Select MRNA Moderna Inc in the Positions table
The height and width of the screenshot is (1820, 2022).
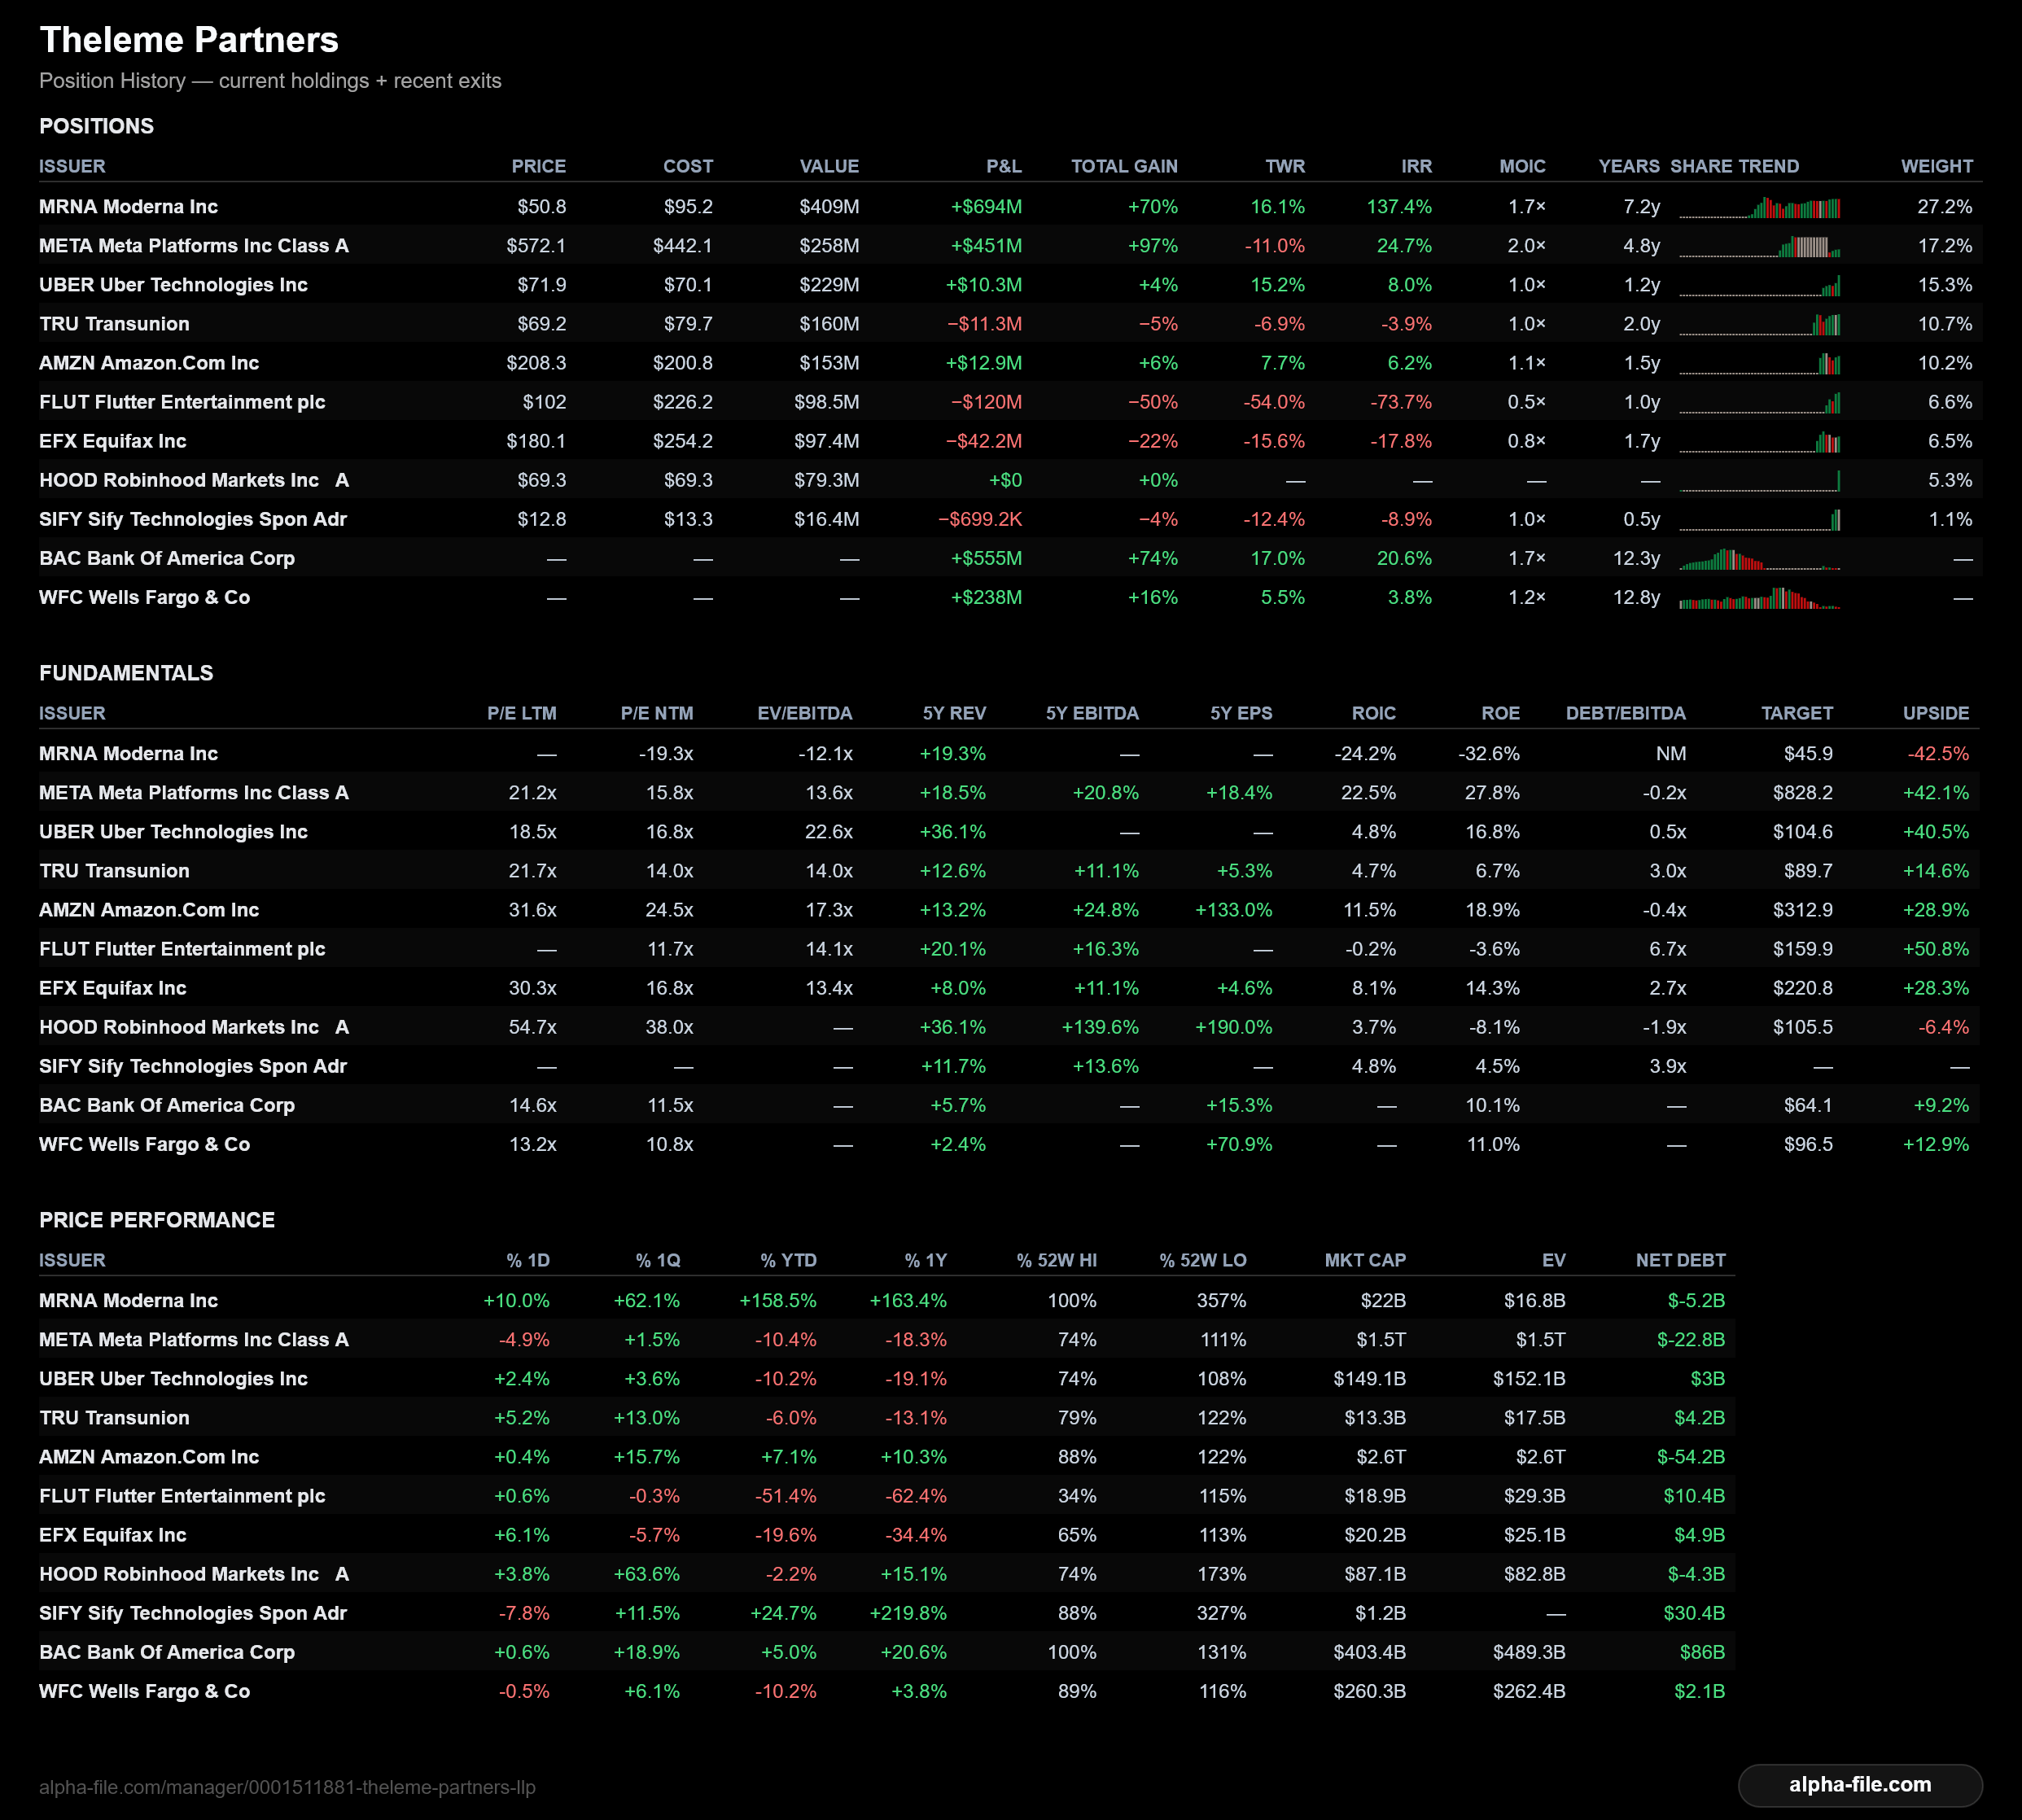(128, 207)
